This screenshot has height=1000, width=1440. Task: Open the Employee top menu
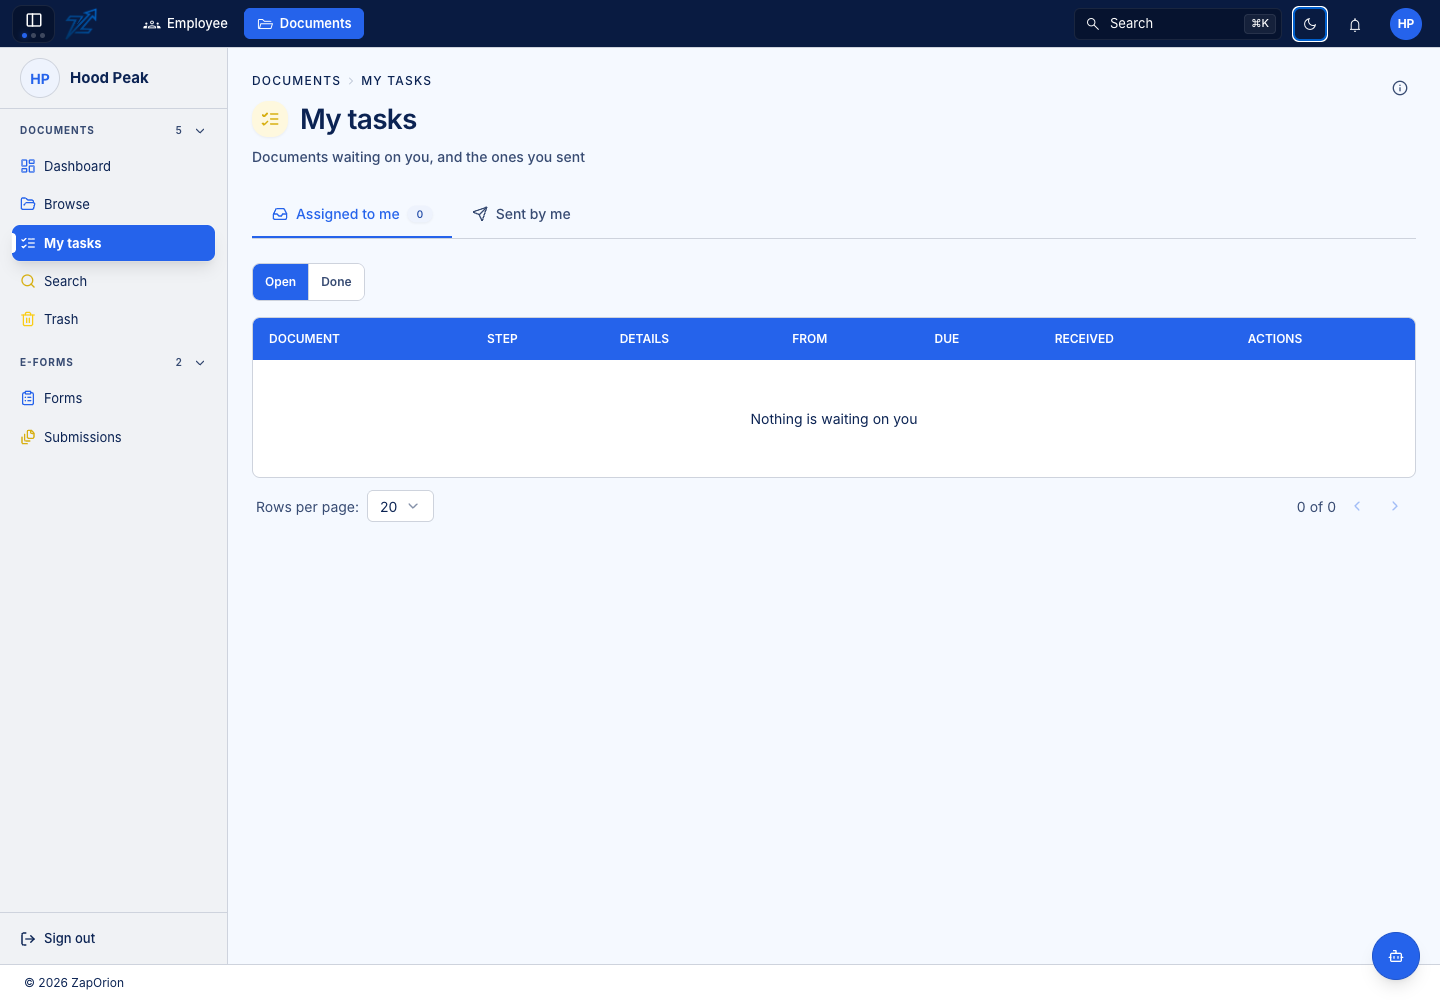186,23
